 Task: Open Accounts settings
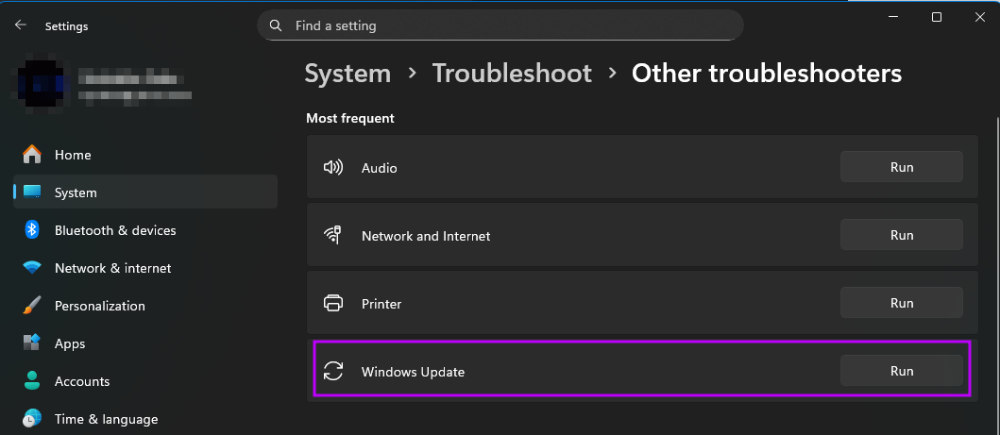coord(145,381)
